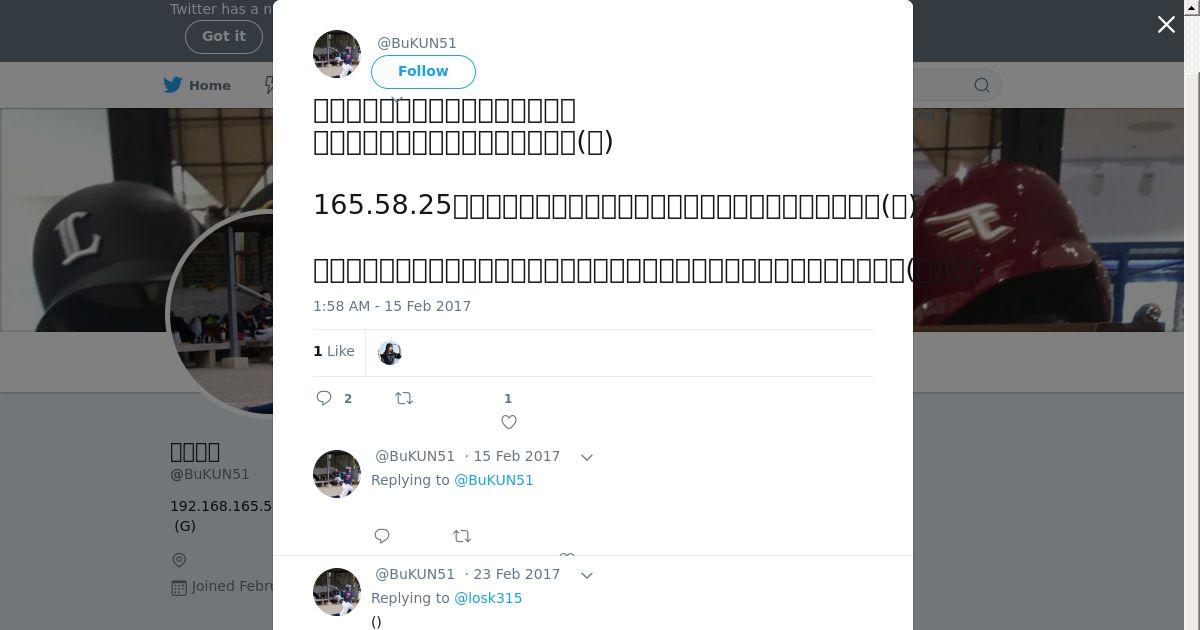The height and width of the screenshot is (630, 1200).
Task: Like the main tweet heart icon
Action: pyautogui.click(x=509, y=422)
